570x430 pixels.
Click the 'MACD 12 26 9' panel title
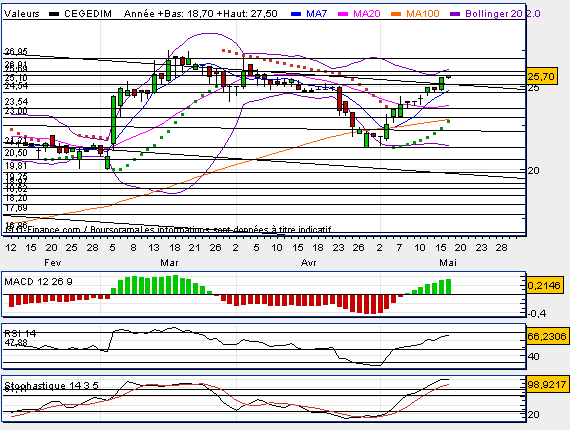click(38, 282)
